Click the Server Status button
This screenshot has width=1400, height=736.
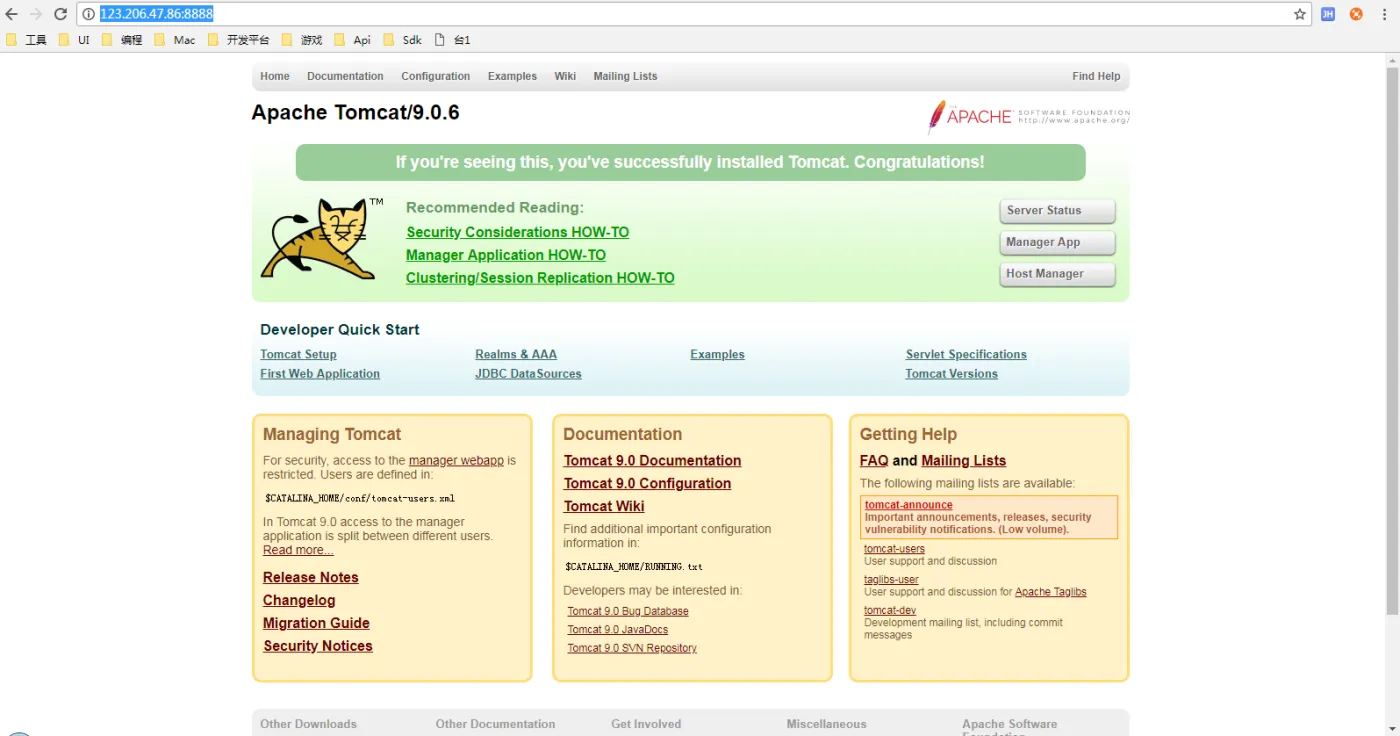[x=1057, y=211]
